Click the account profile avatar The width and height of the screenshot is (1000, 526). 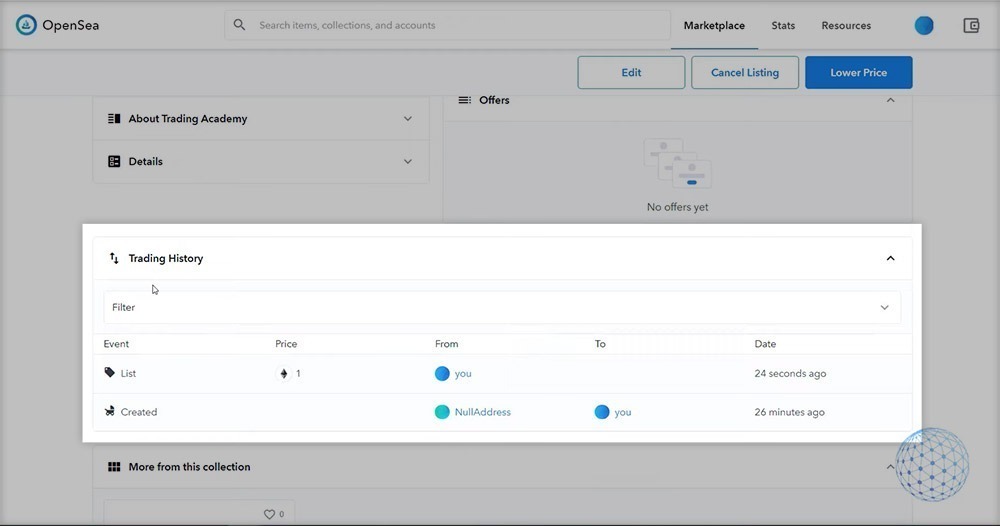(x=924, y=26)
